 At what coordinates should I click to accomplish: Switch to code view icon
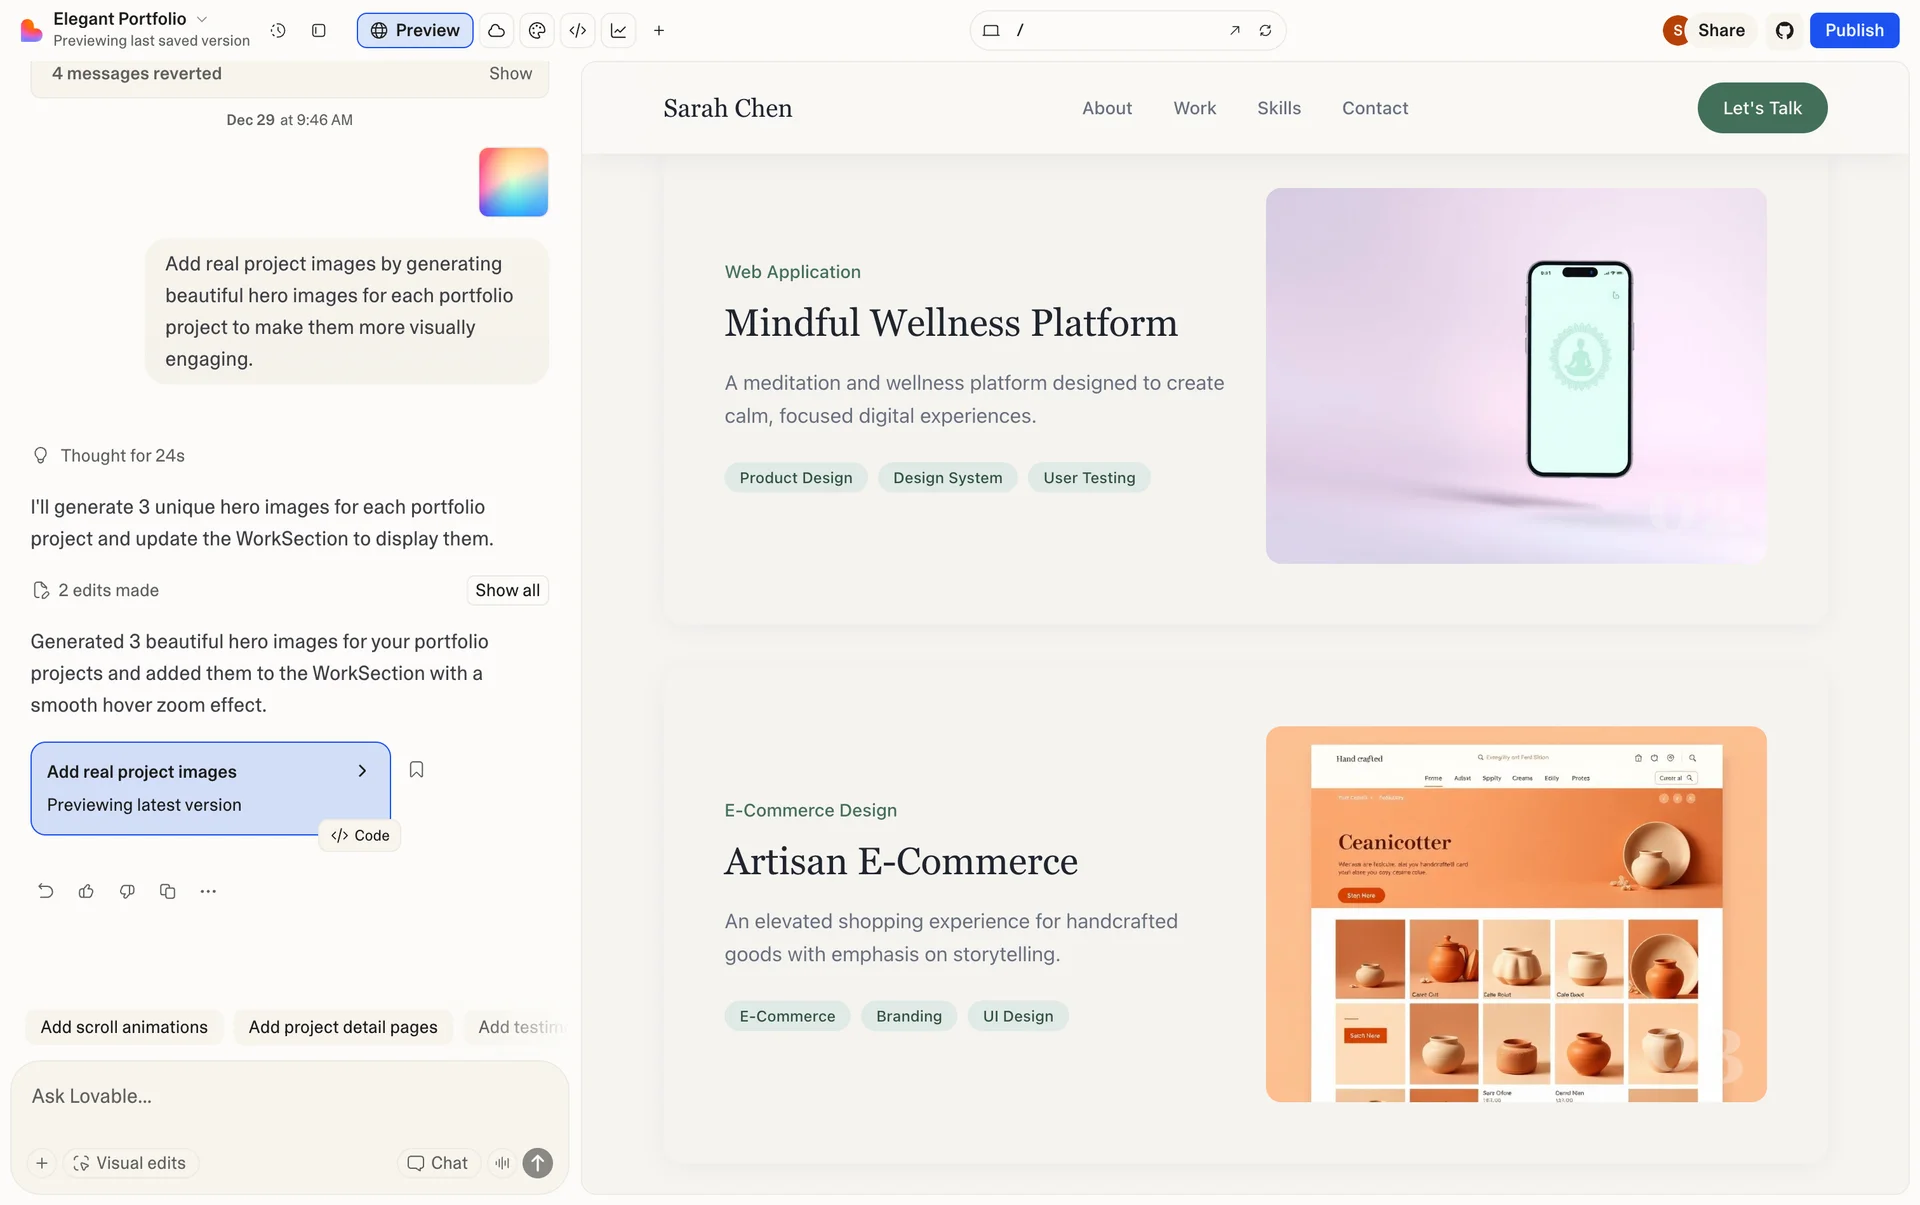(578, 30)
